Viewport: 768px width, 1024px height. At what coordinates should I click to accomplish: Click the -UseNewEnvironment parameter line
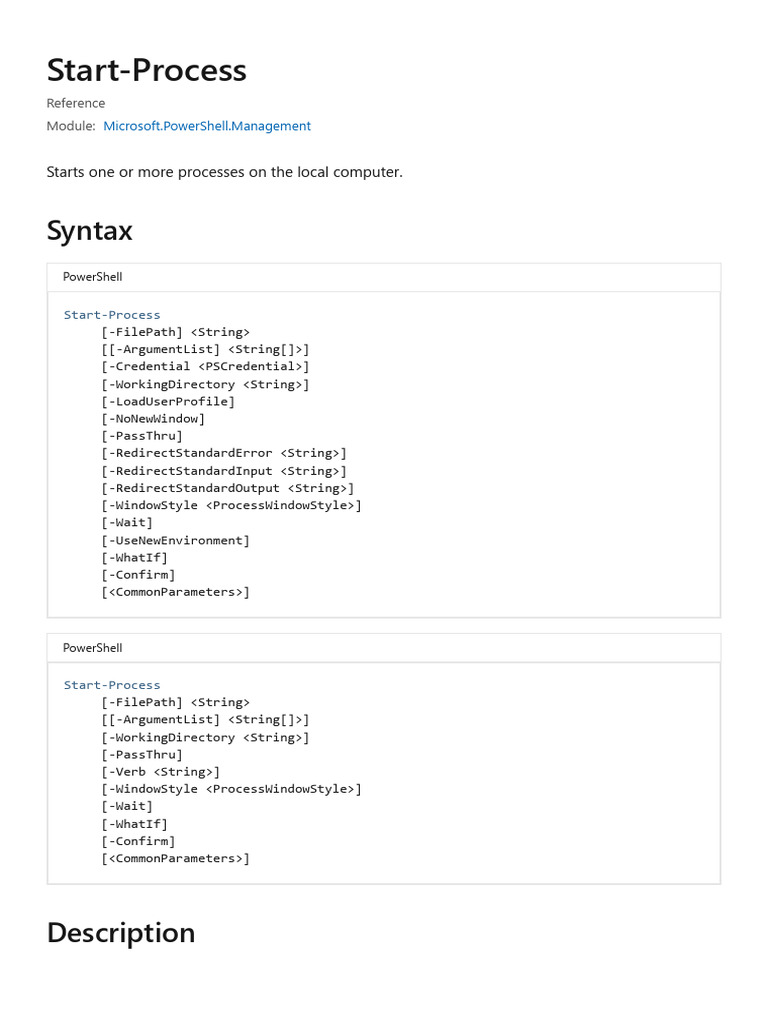[175, 540]
